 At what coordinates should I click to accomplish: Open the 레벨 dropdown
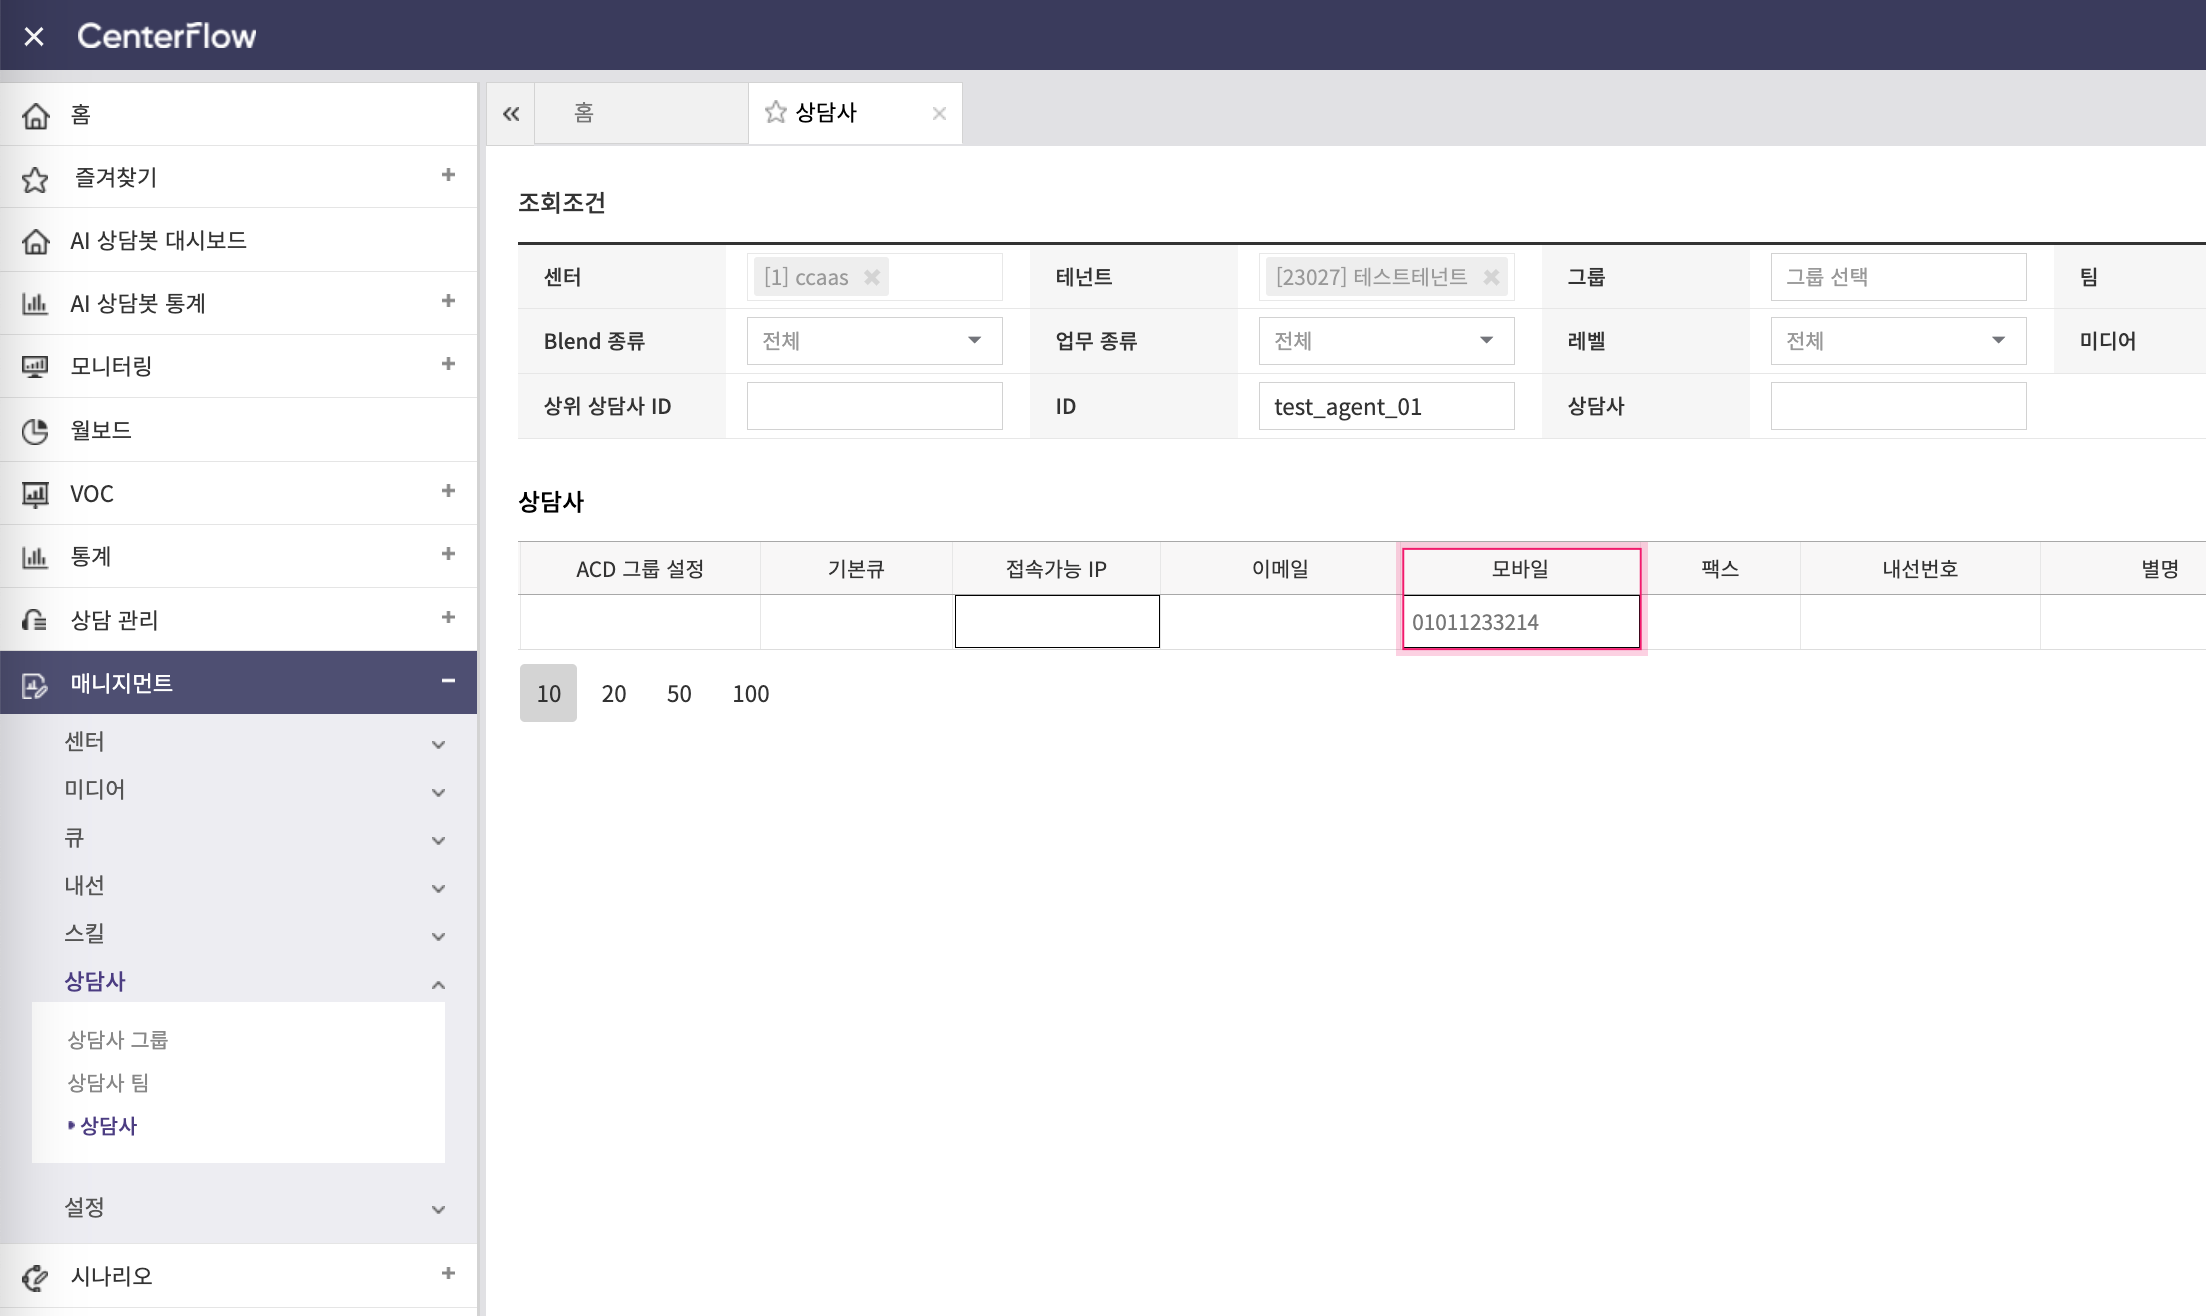pos(1898,341)
